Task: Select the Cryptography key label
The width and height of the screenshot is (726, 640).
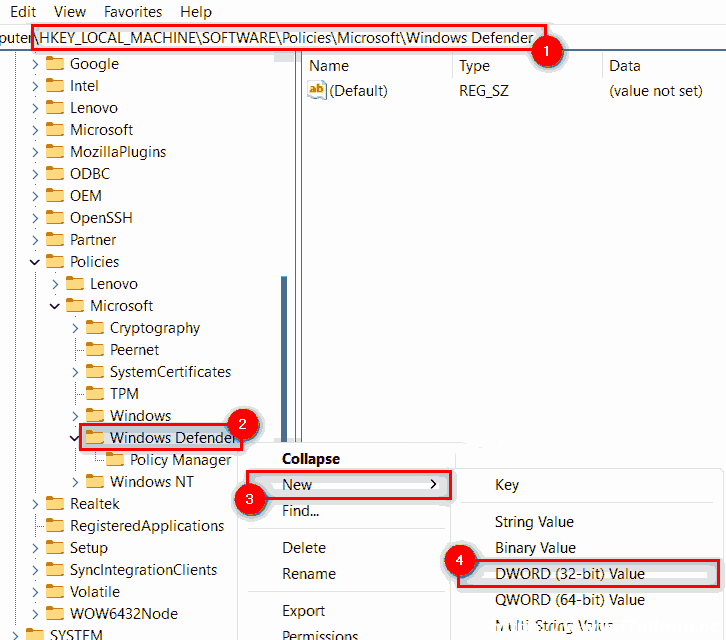Action: coord(155,328)
